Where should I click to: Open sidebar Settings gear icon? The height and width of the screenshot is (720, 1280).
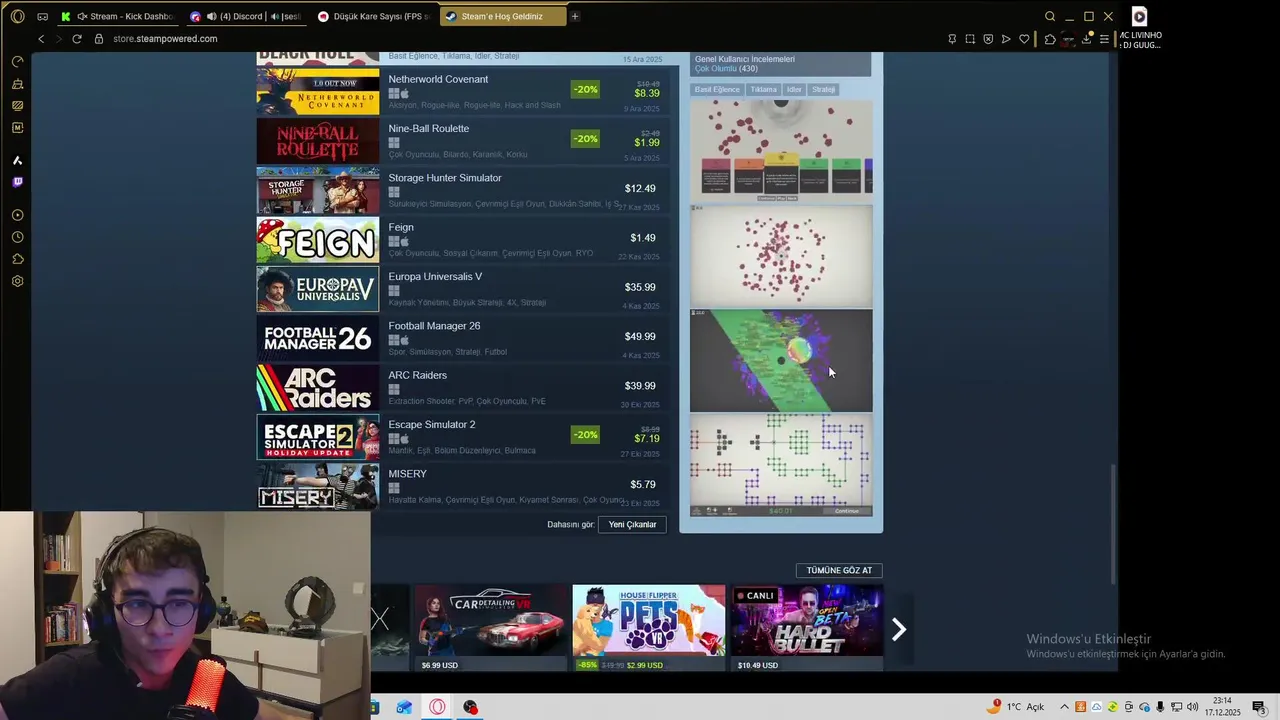[x=17, y=281]
